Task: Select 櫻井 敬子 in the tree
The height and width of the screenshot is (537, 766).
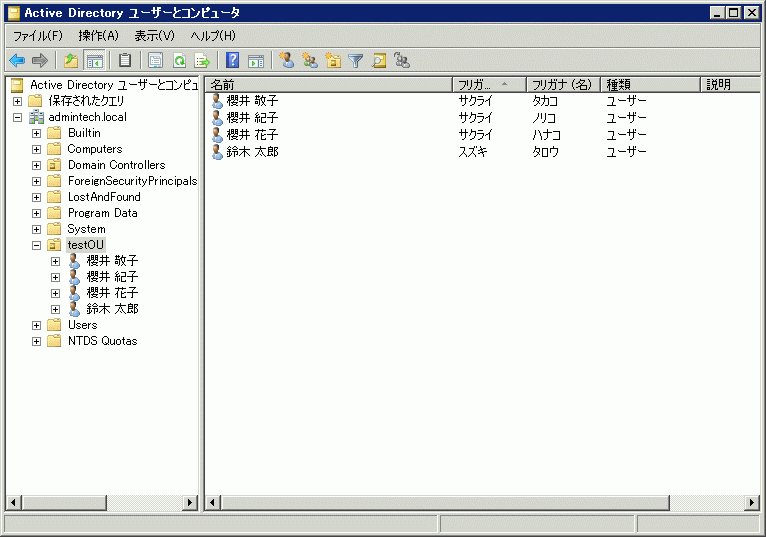Action: [112, 261]
